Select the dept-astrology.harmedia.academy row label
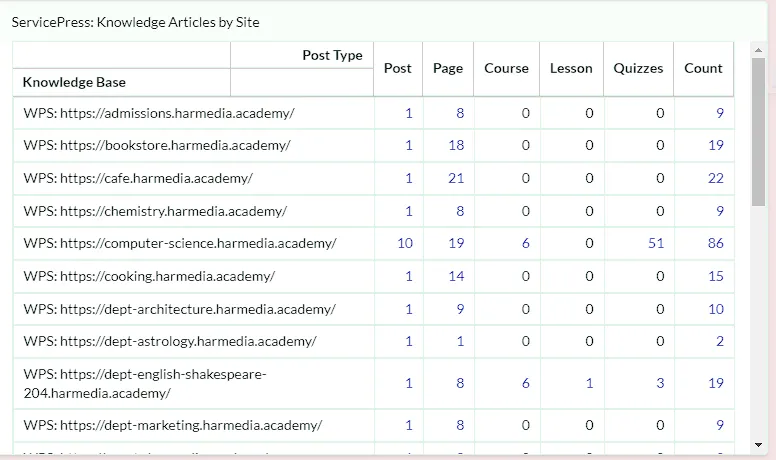 [x=170, y=341]
